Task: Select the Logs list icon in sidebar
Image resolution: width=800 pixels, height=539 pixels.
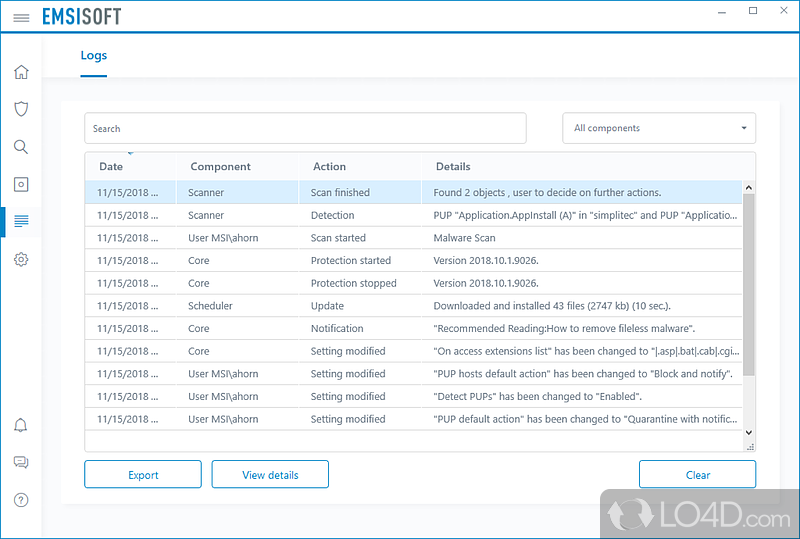Action: (x=21, y=221)
